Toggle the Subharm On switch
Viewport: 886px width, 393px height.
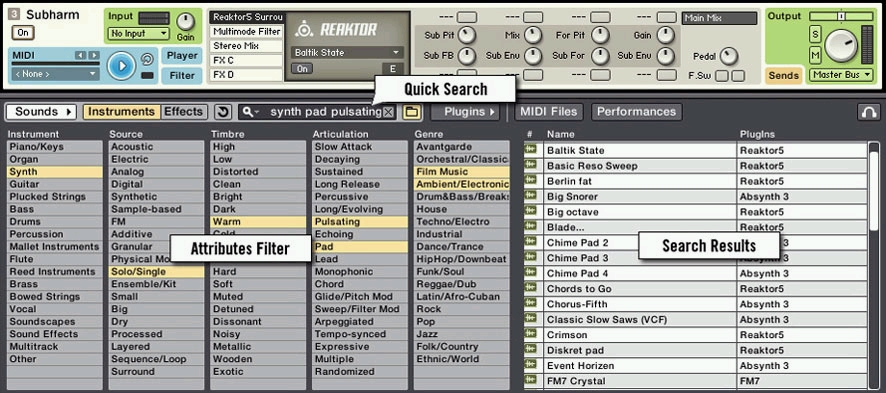(23, 32)
